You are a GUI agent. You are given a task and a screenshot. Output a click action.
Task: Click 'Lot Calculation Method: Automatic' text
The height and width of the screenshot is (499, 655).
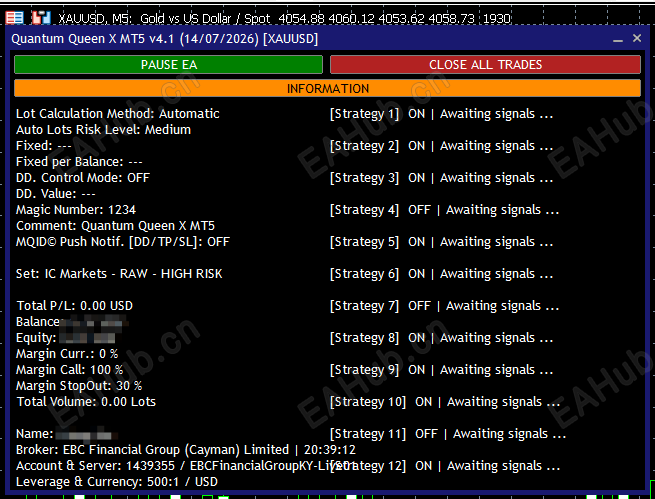click(118, 114)
